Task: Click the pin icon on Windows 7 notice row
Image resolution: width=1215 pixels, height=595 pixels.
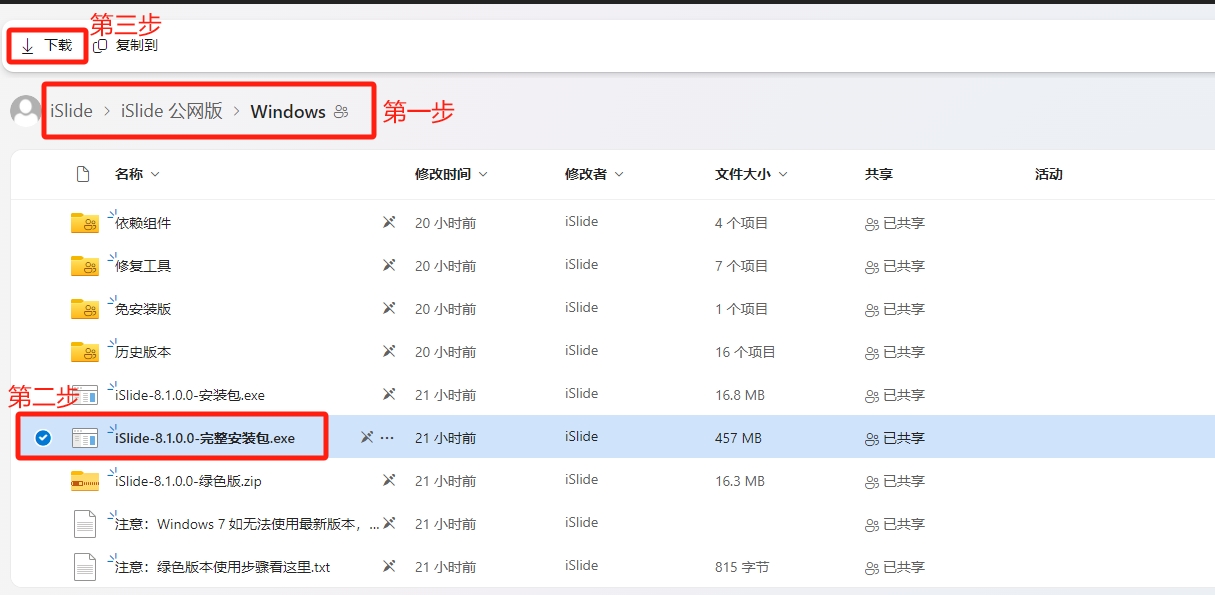Action: 389,524
